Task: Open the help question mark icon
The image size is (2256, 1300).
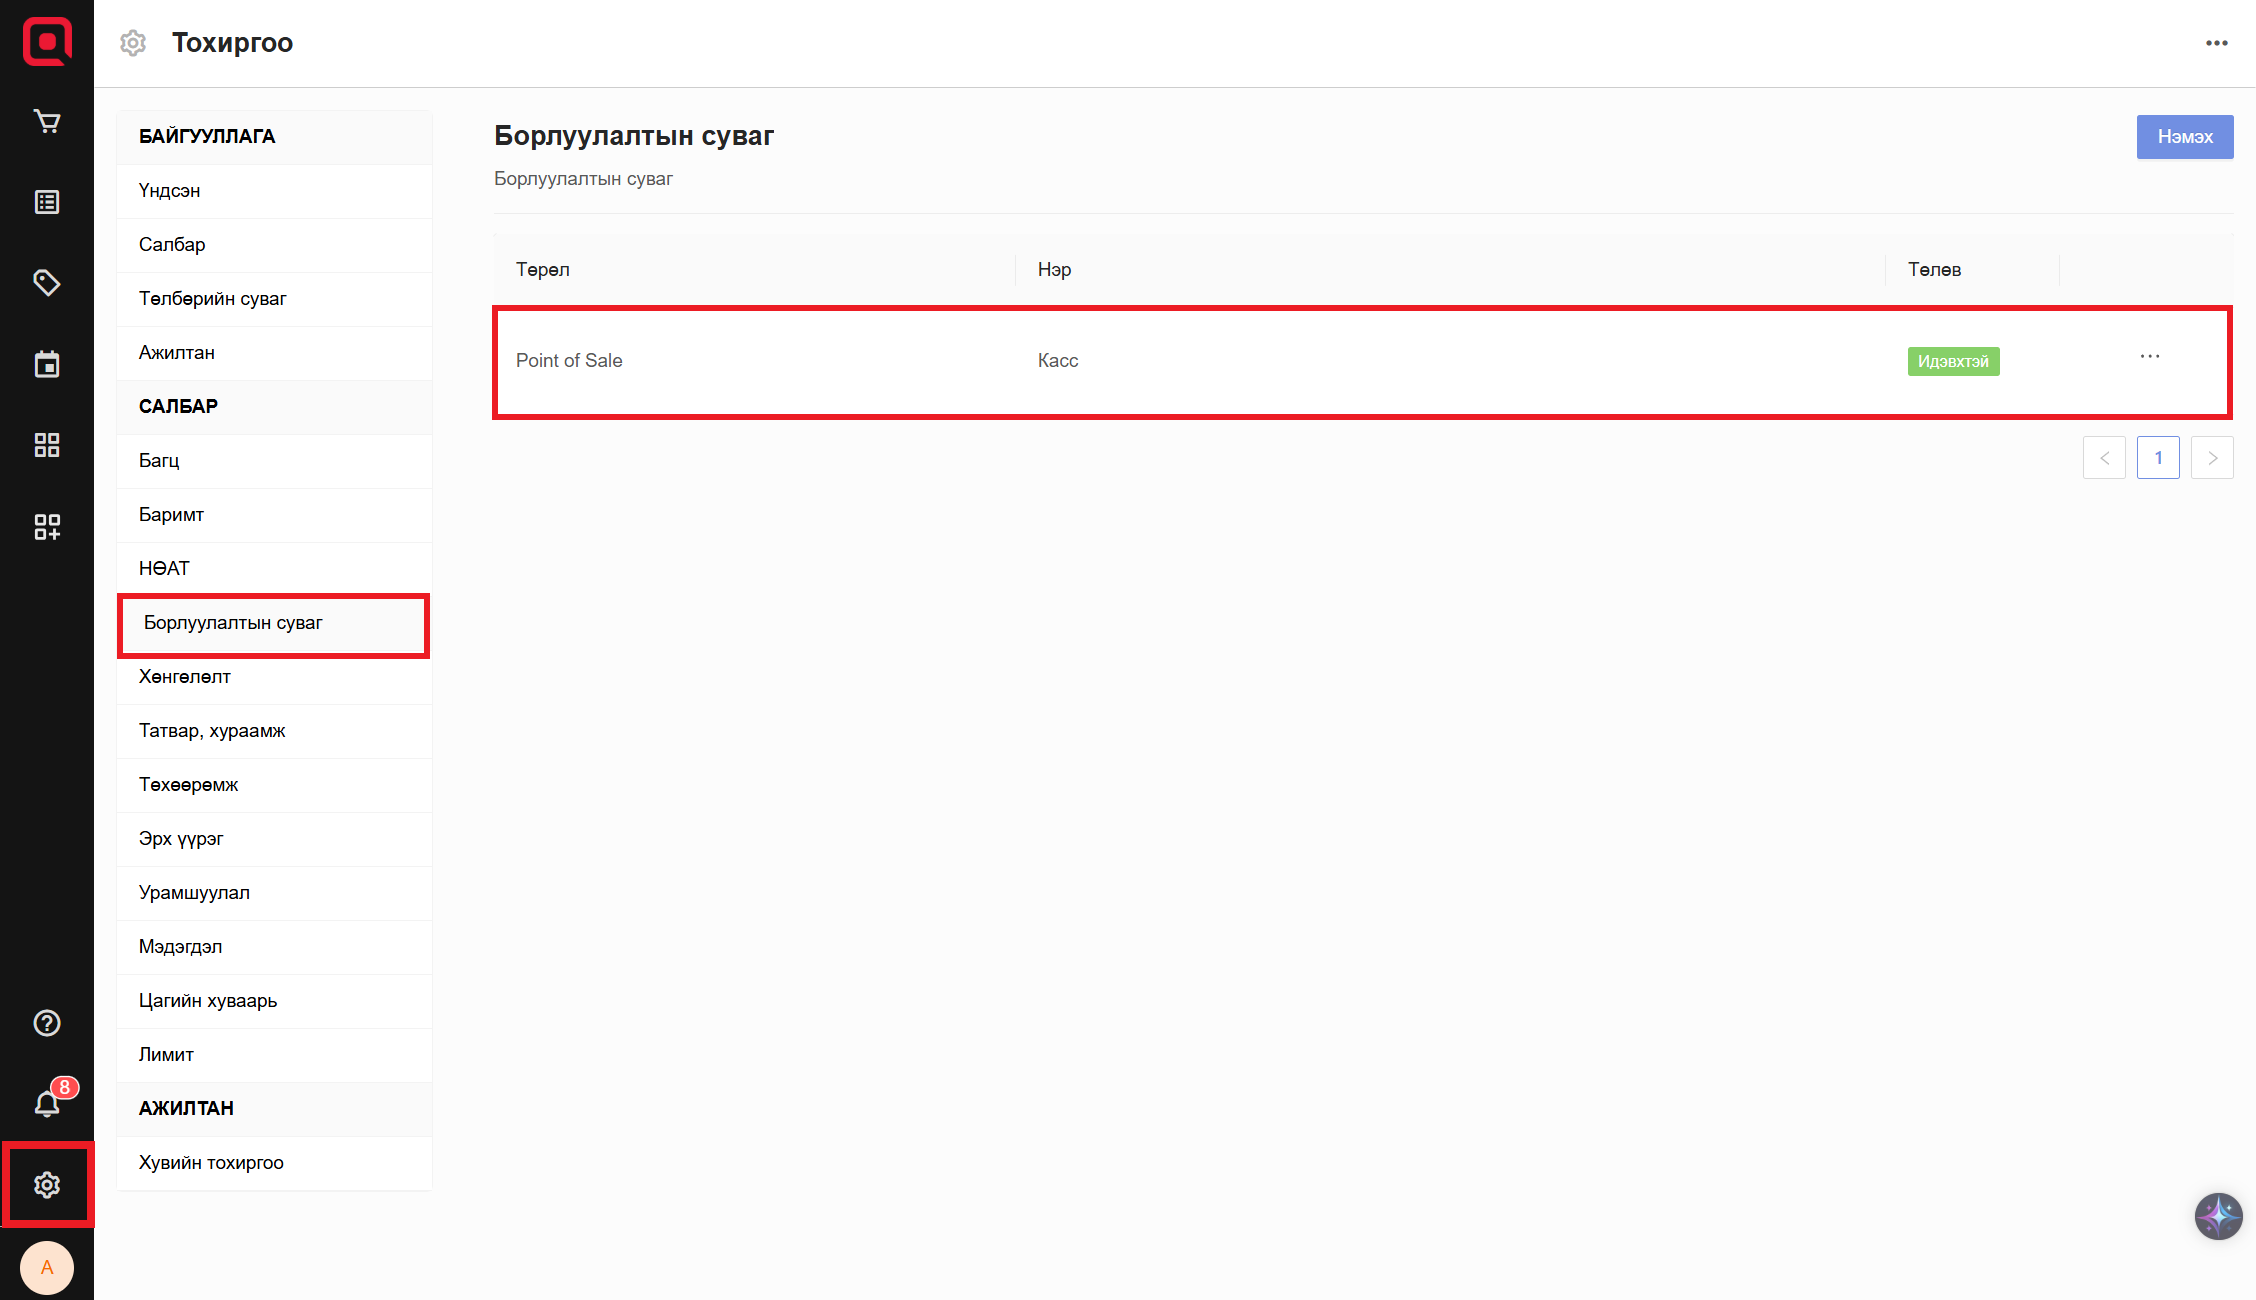Action: pos(47,1023)
